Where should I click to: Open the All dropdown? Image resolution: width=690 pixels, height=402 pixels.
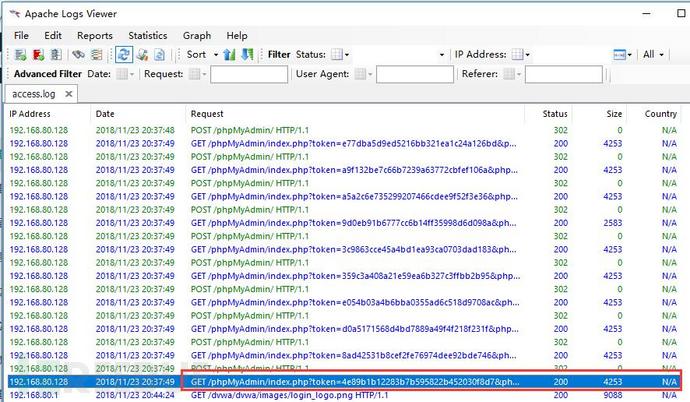tap(653, 55)
